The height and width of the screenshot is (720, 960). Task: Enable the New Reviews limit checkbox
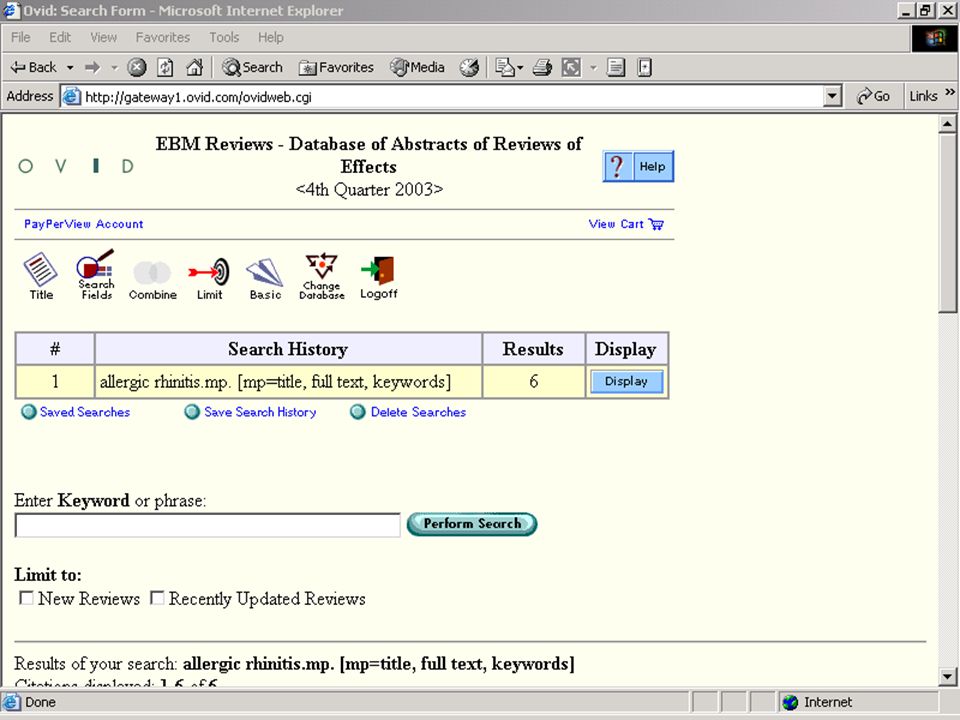pyautogui.click(x=26, y=598)
